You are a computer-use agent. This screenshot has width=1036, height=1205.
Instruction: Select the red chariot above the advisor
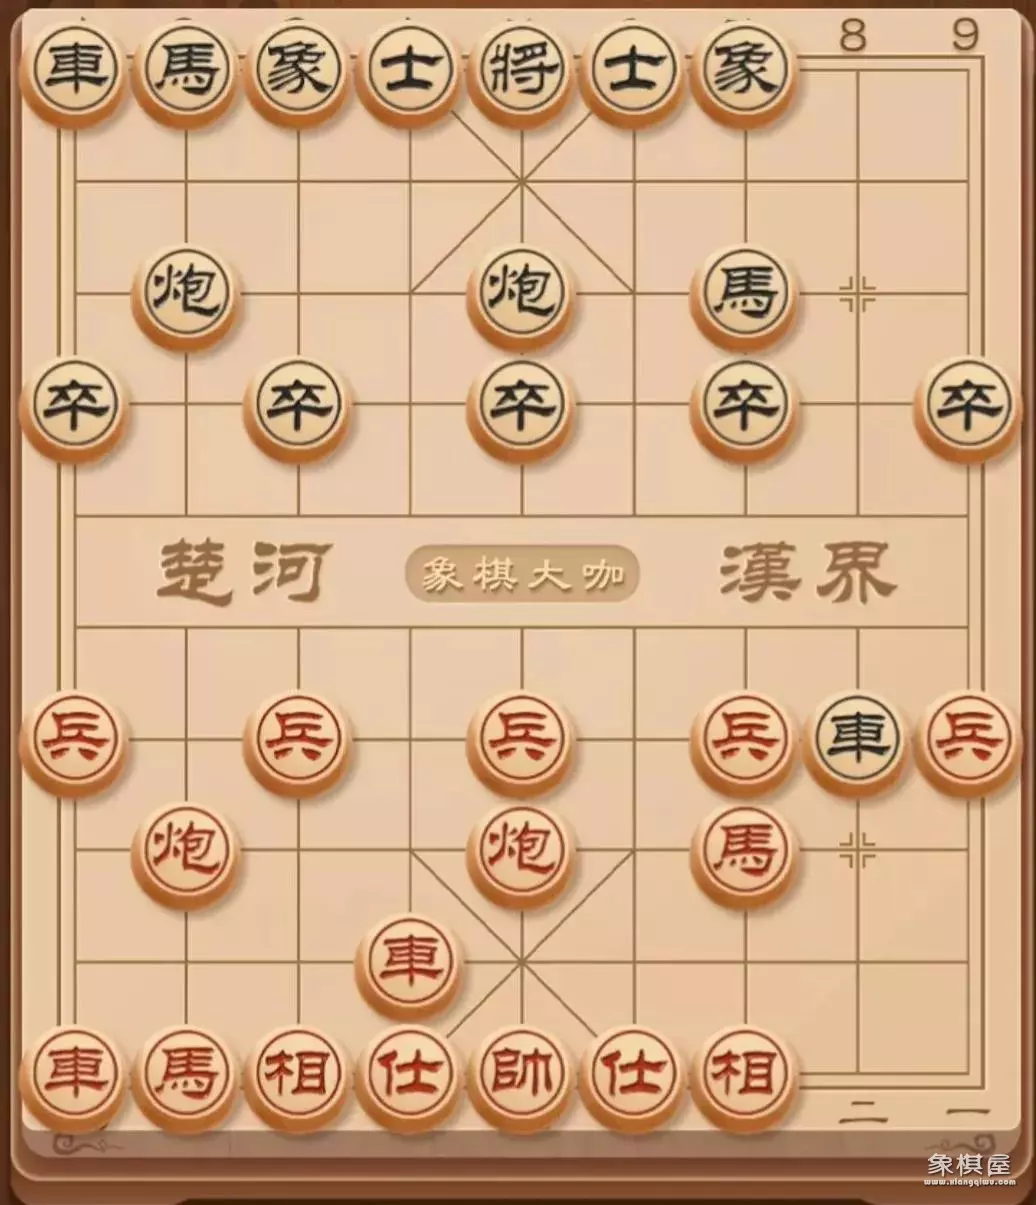pos(409,964)
